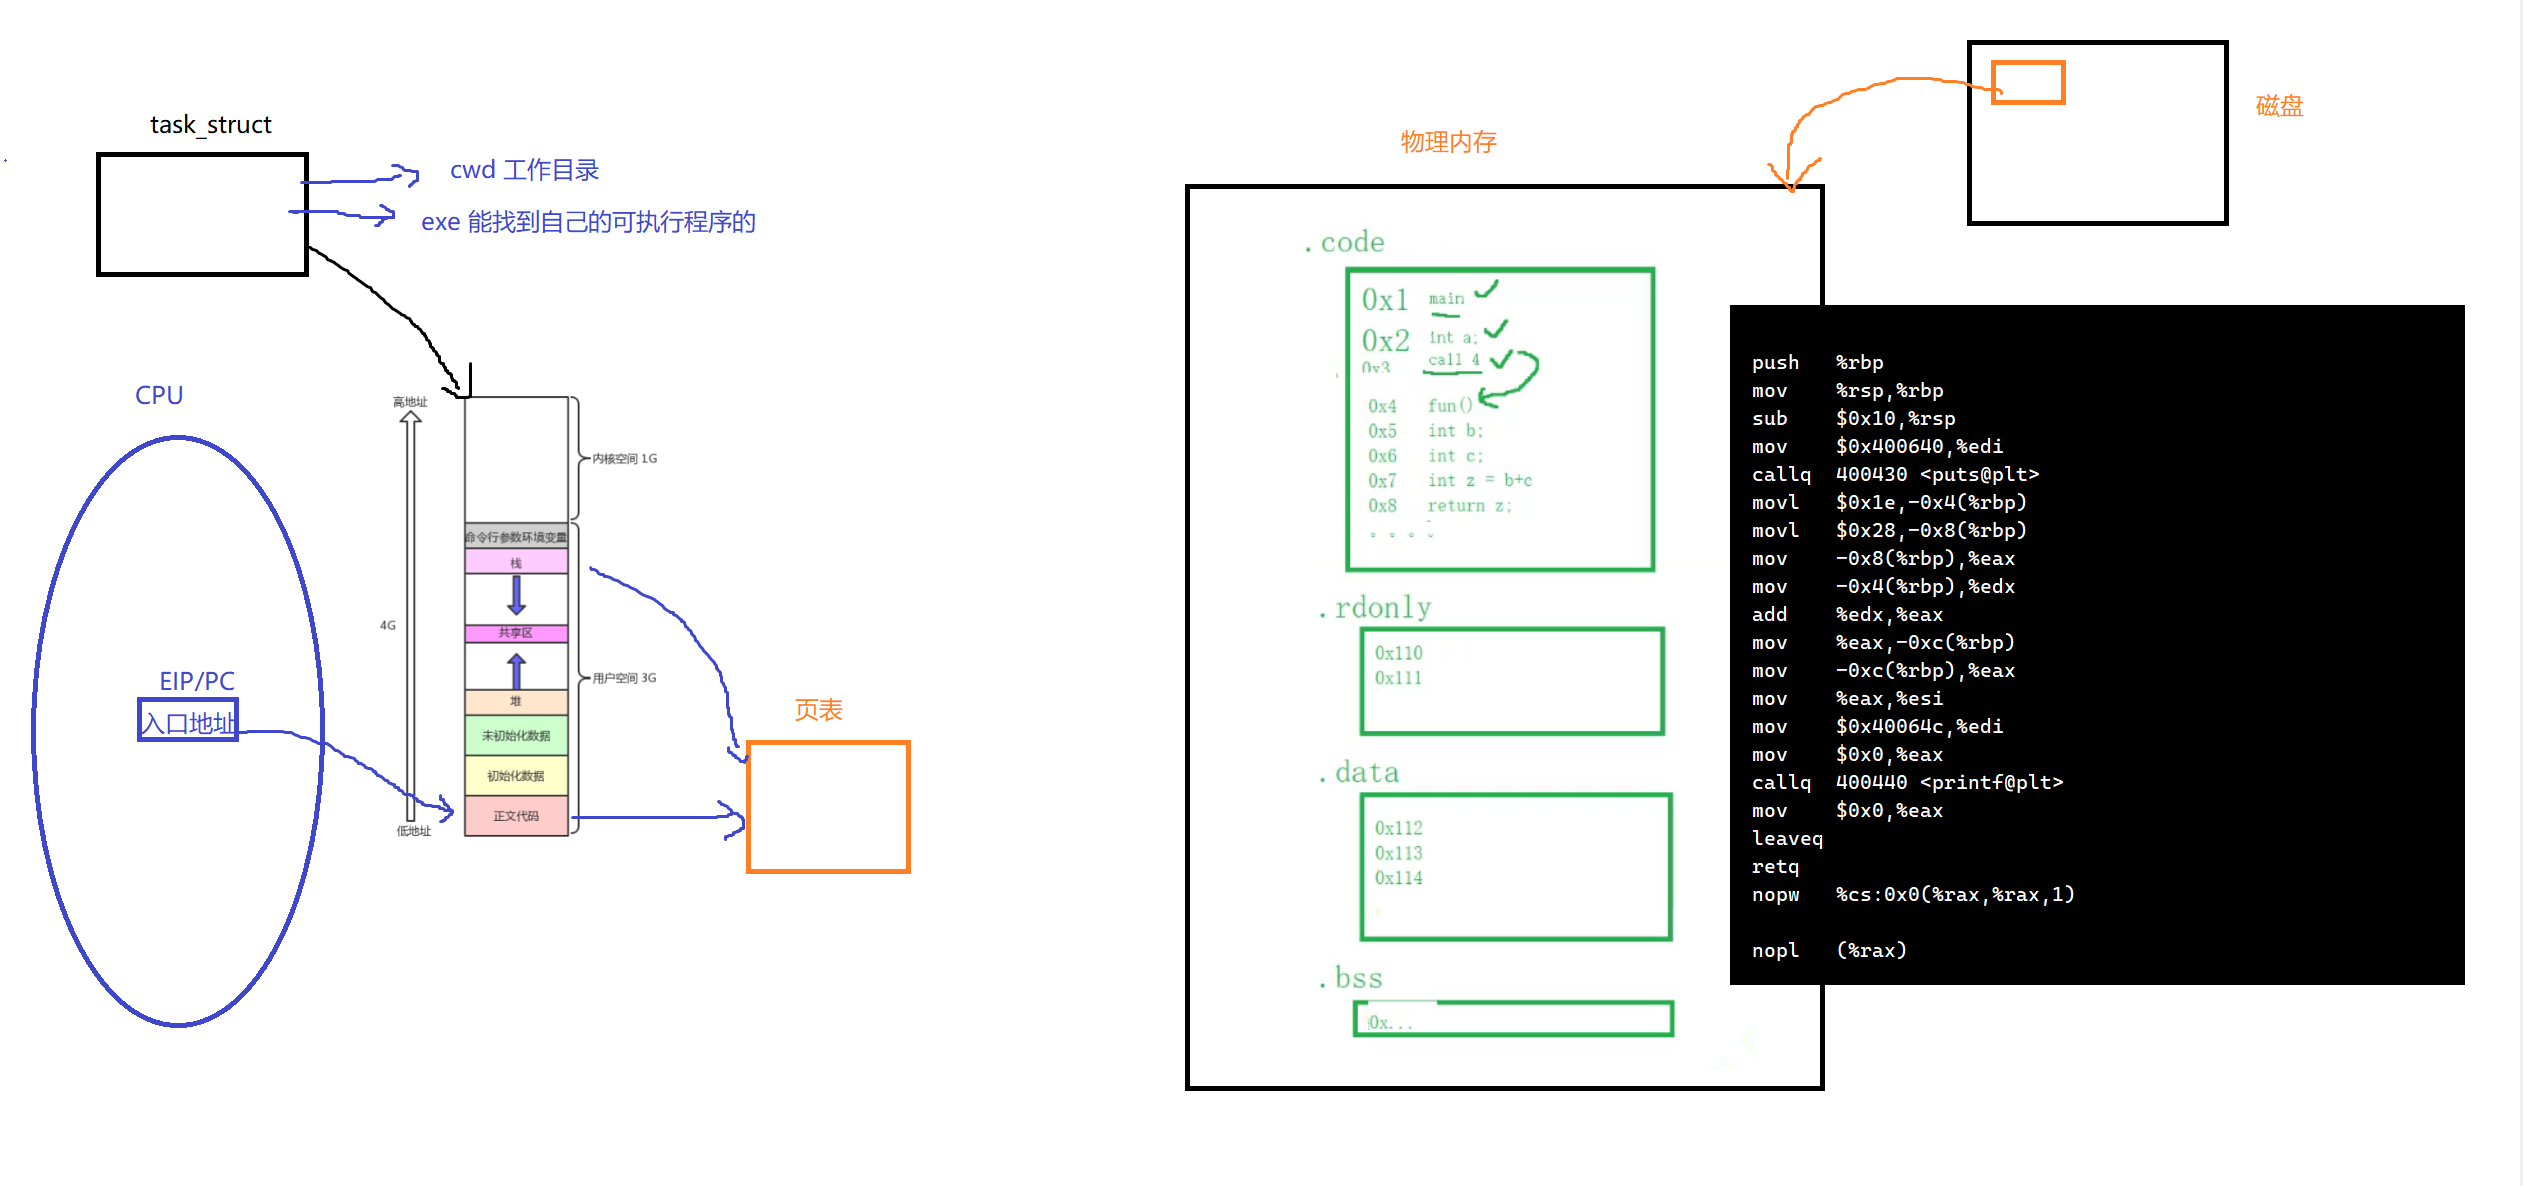2523x1186 pixels.
Task: Select address "0x2" in the code section
Action: click(1385, 341)
